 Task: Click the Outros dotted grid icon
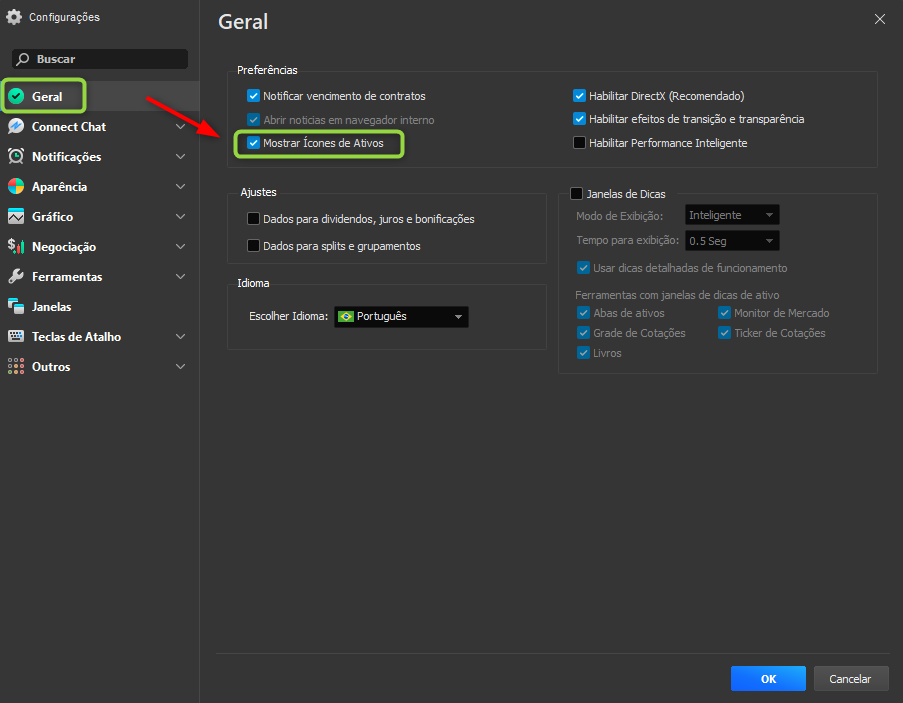(x=16, y=366)
